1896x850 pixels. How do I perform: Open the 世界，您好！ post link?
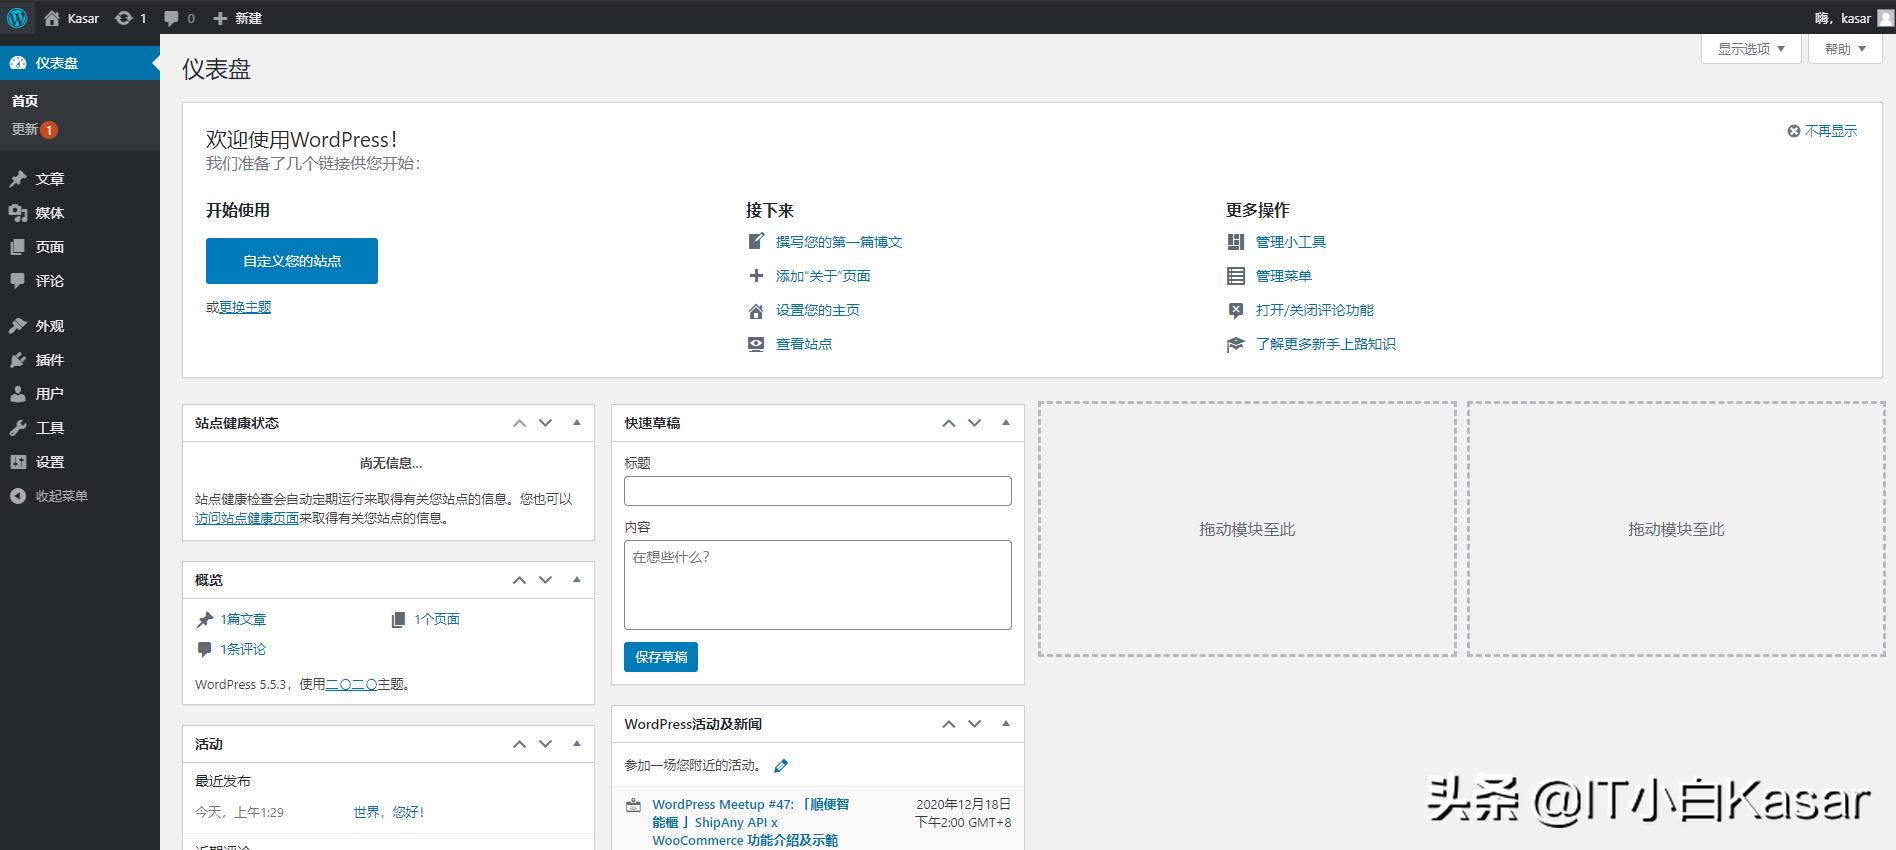[389, 812]
